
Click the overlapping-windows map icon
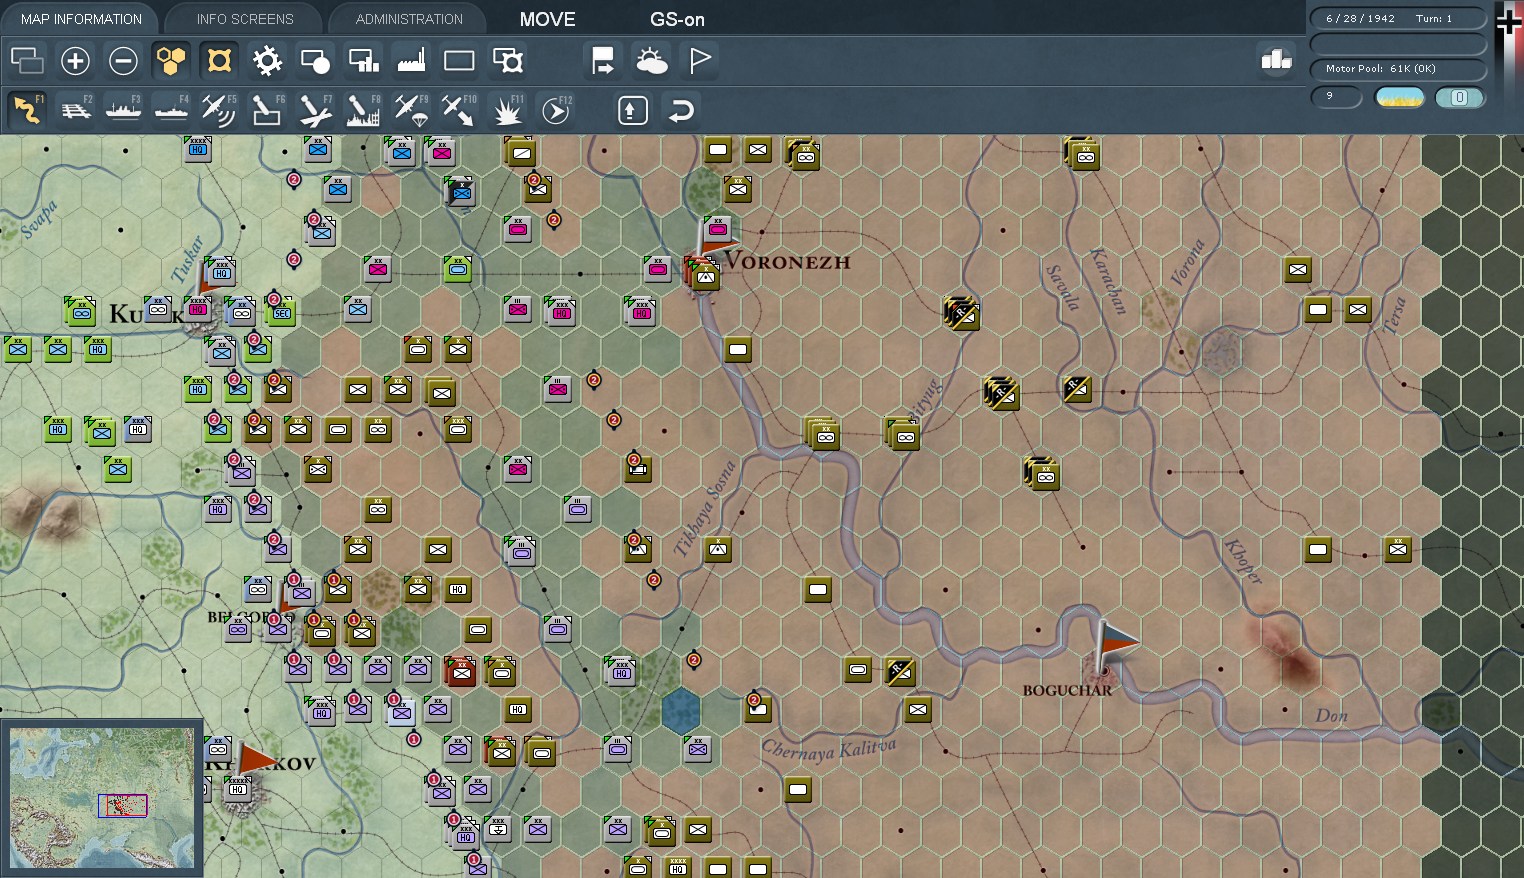(x=27, y=61)
